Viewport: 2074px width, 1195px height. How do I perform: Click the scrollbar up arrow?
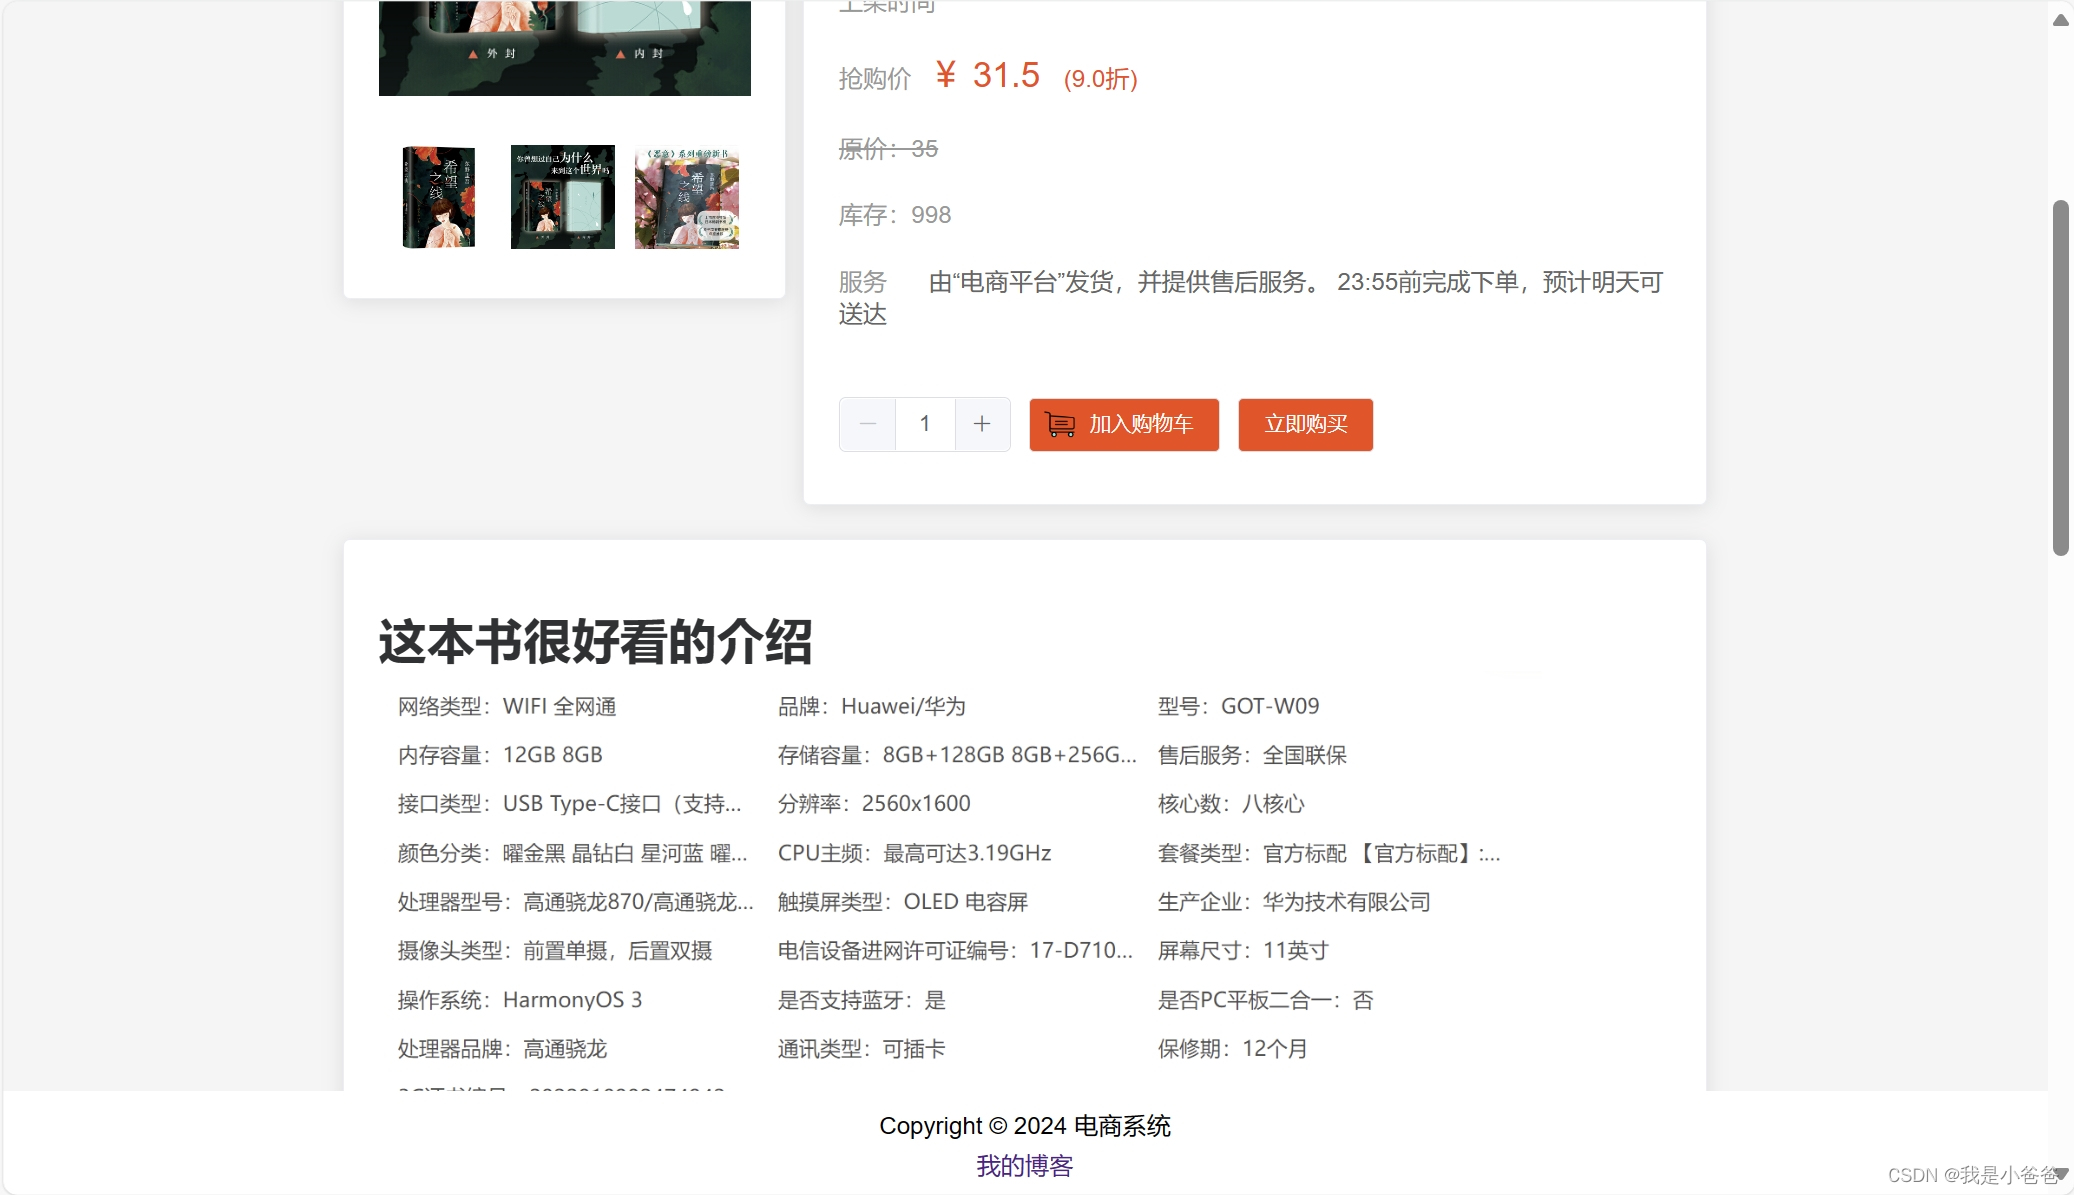2059,18
